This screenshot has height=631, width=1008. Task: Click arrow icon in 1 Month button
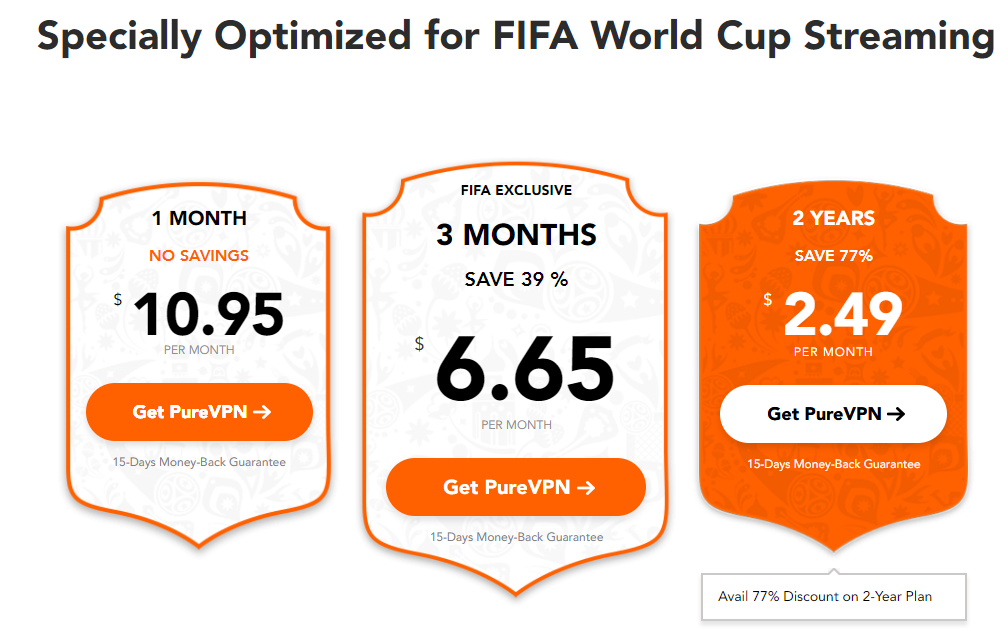pyautogui.click(x=262, y=412)
